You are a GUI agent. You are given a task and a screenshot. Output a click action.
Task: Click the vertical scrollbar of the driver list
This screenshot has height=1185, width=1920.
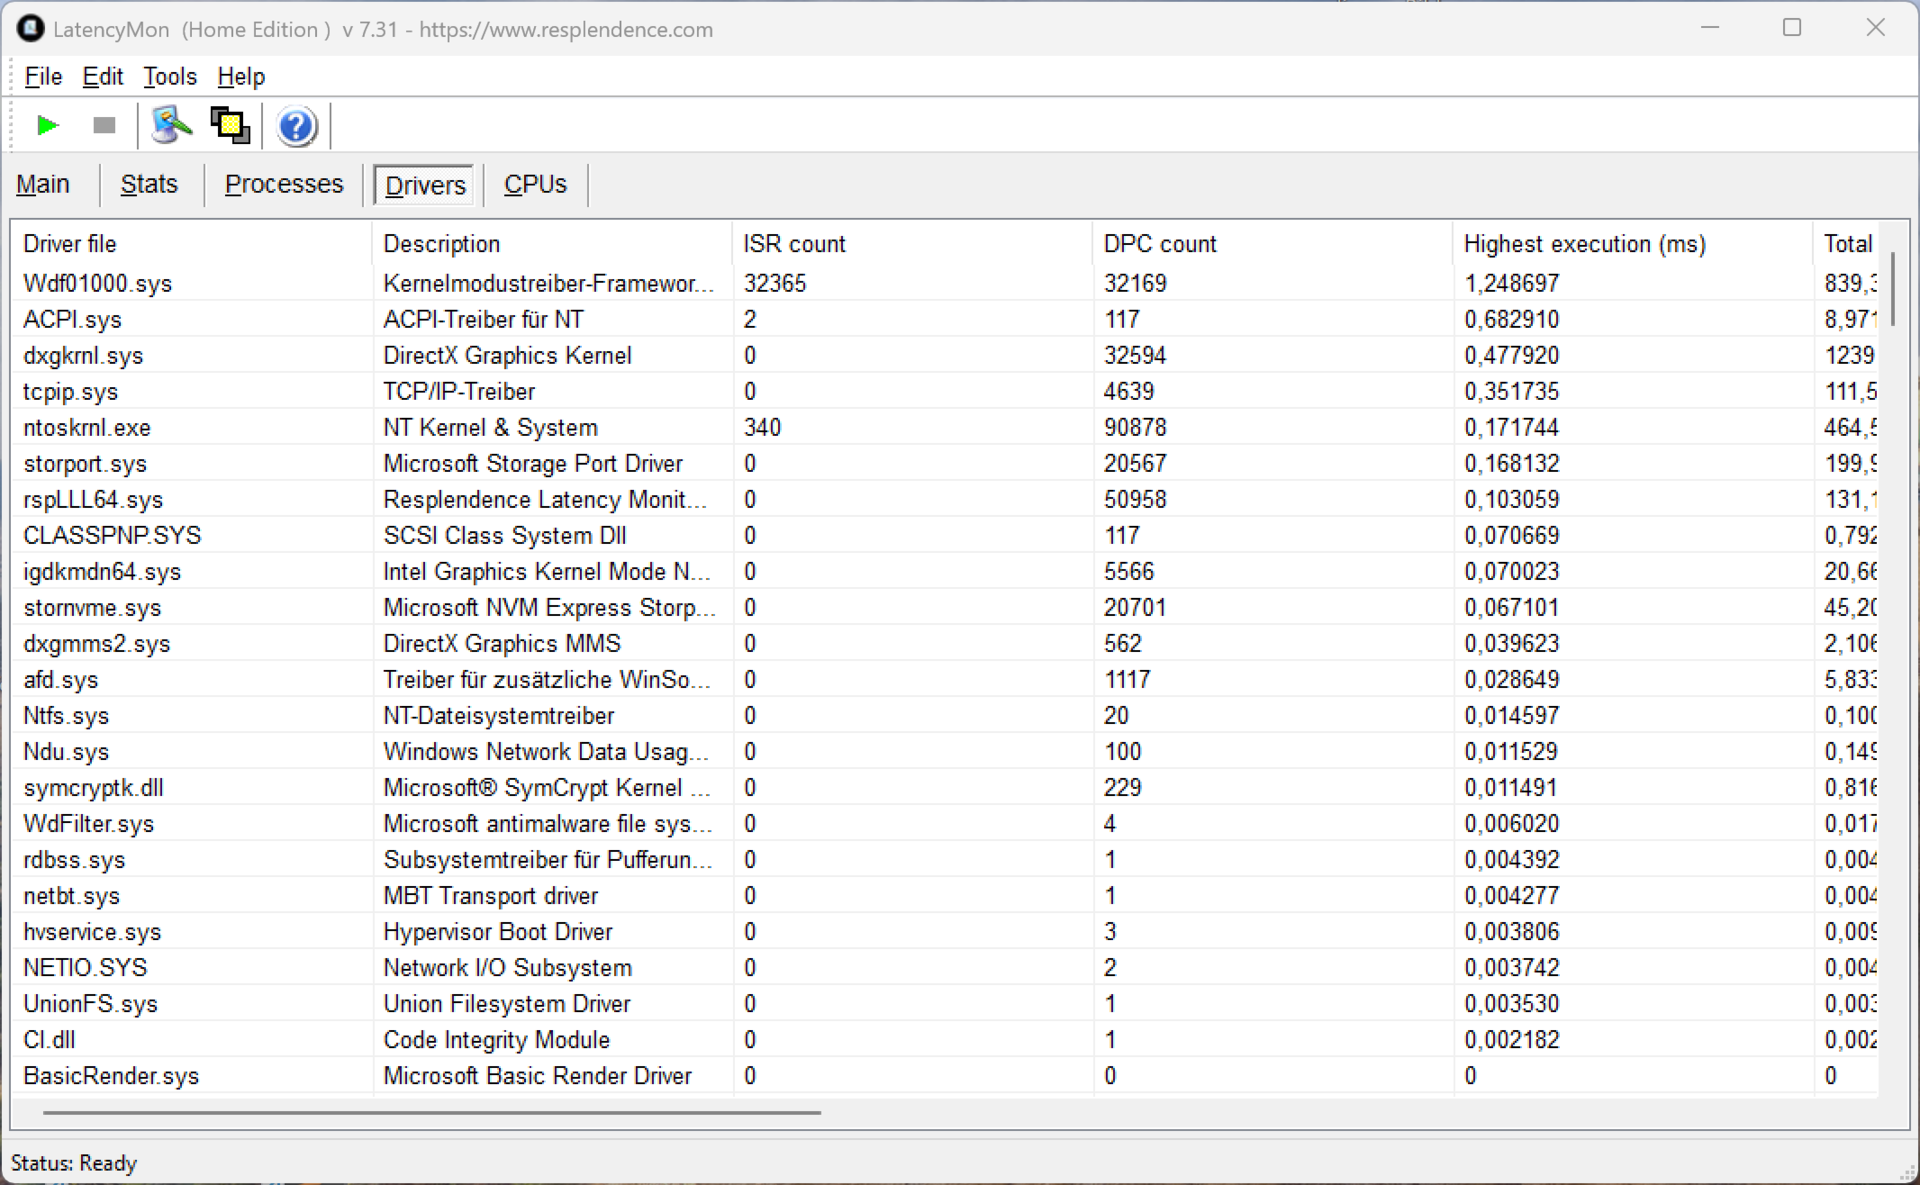pyautogui.click(x=1892, y=288)
